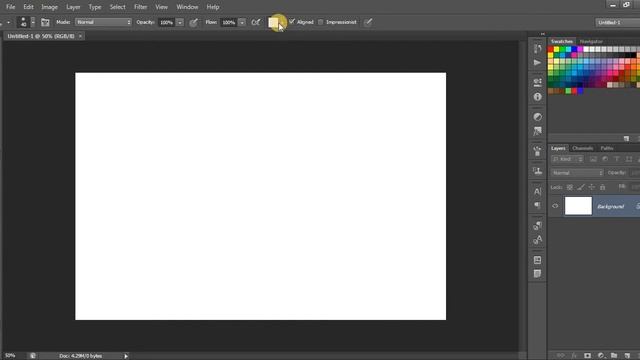Open the Brush Presets panel icon

[537, 151]
